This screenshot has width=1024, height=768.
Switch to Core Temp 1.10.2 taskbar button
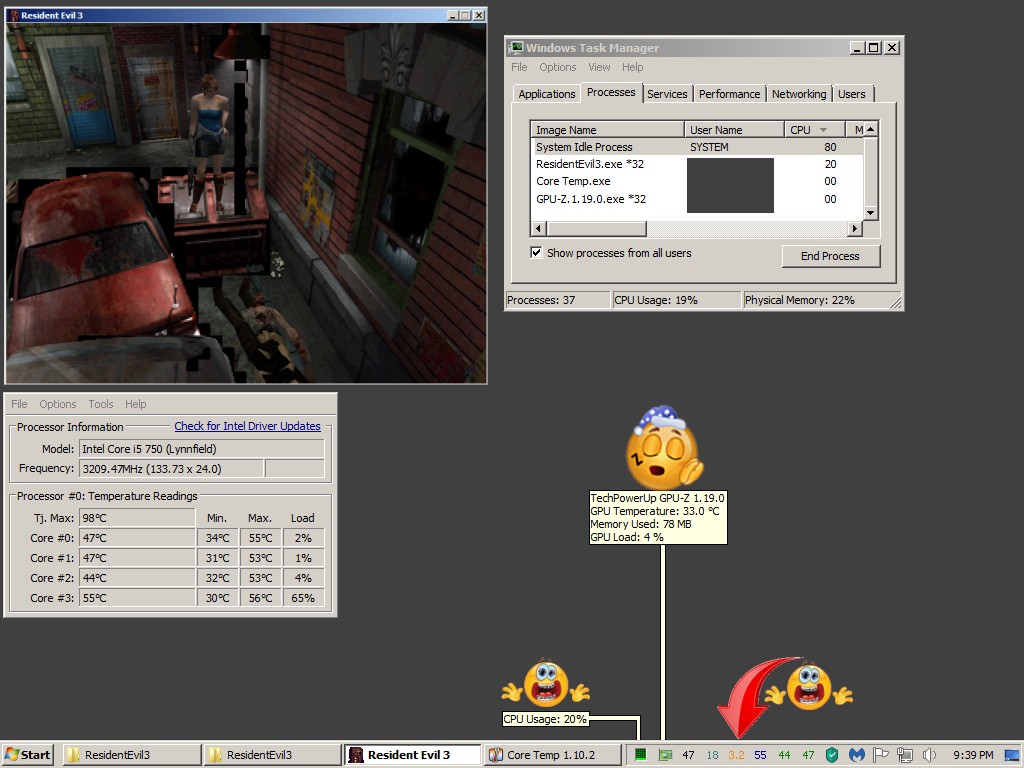[x=552, y=755]
